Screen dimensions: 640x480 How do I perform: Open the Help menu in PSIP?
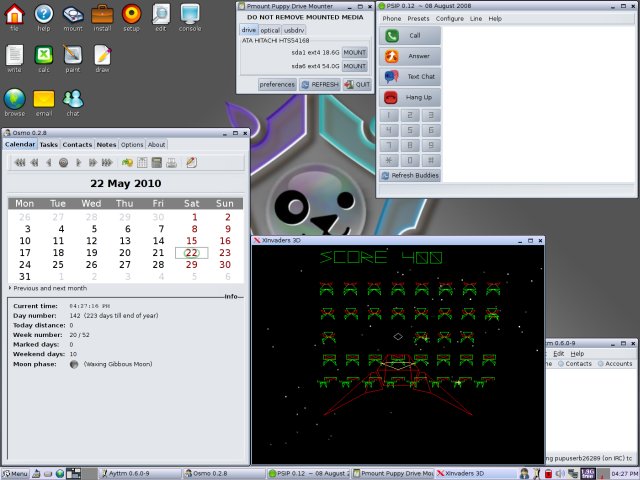(495, 19)
